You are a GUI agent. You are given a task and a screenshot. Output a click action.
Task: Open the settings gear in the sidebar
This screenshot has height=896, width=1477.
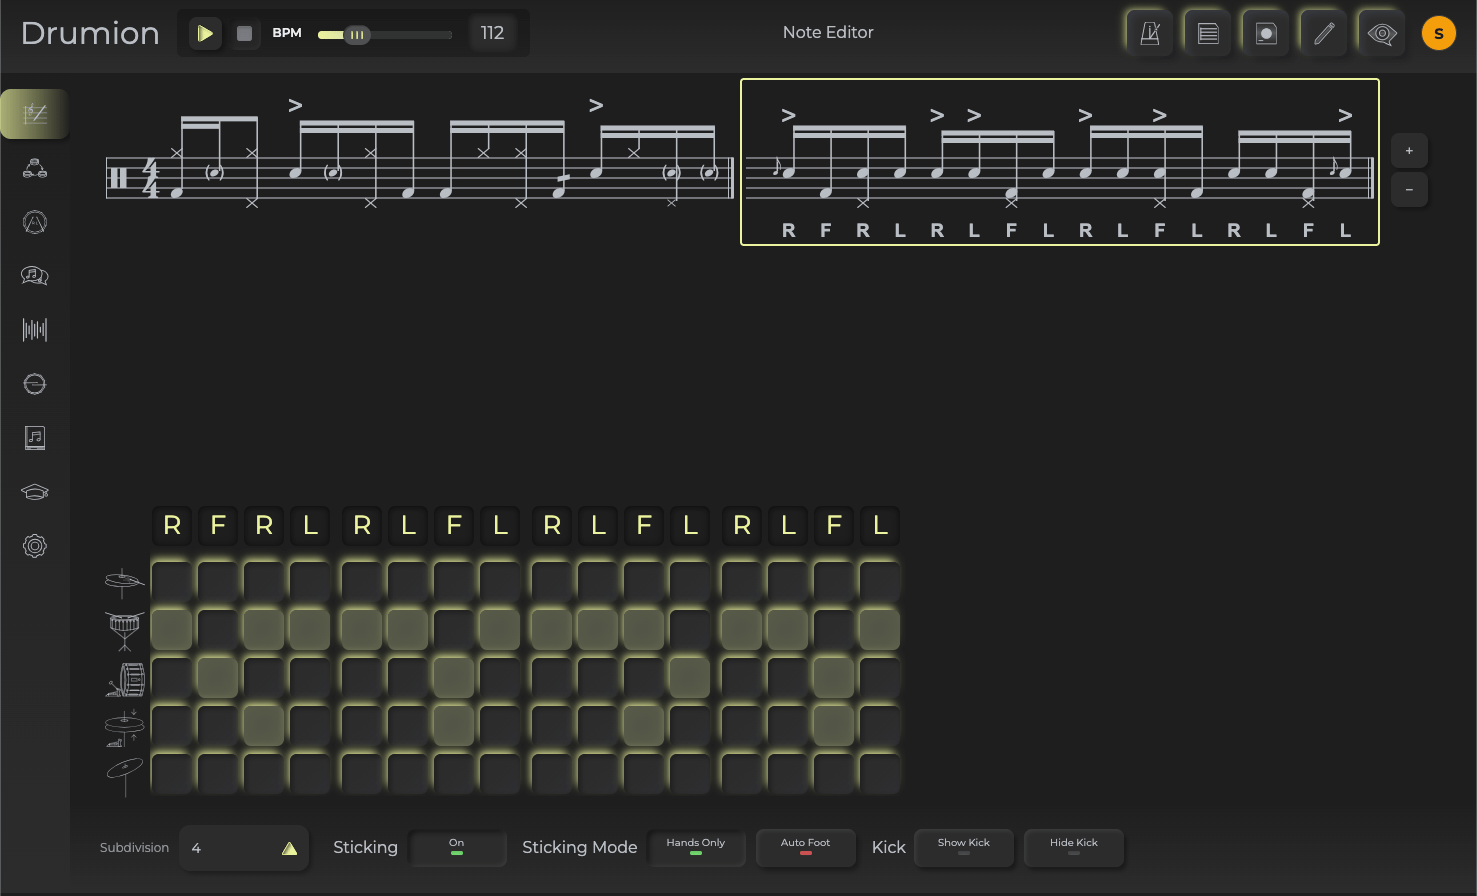(x=35, y=546)
